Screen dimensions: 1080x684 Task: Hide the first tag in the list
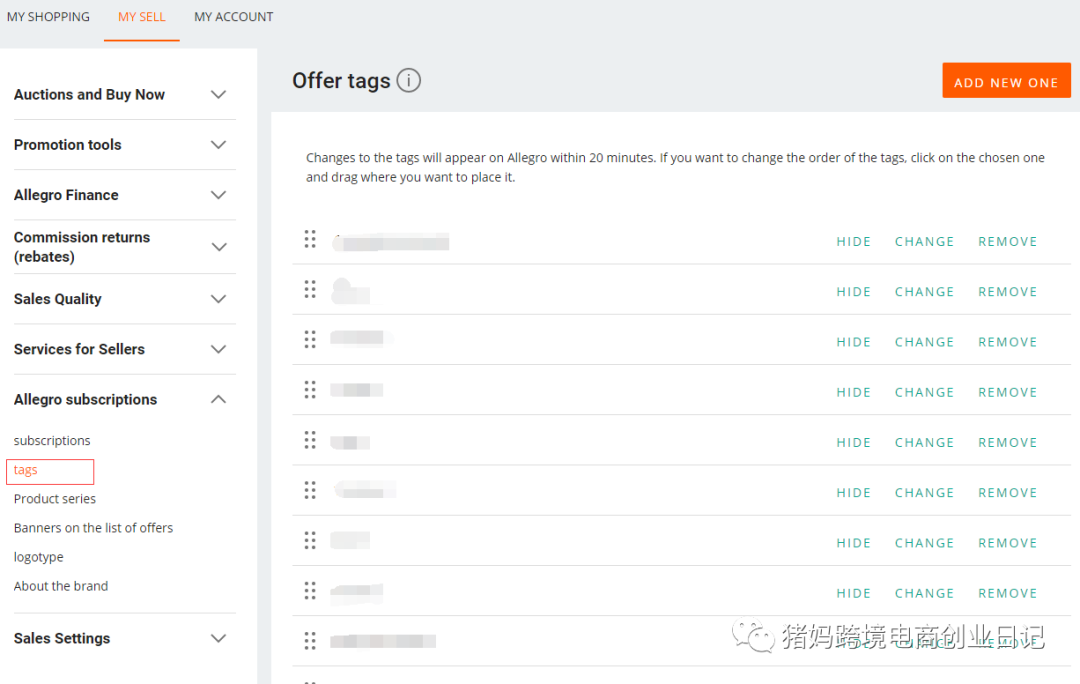coord(853,242)
